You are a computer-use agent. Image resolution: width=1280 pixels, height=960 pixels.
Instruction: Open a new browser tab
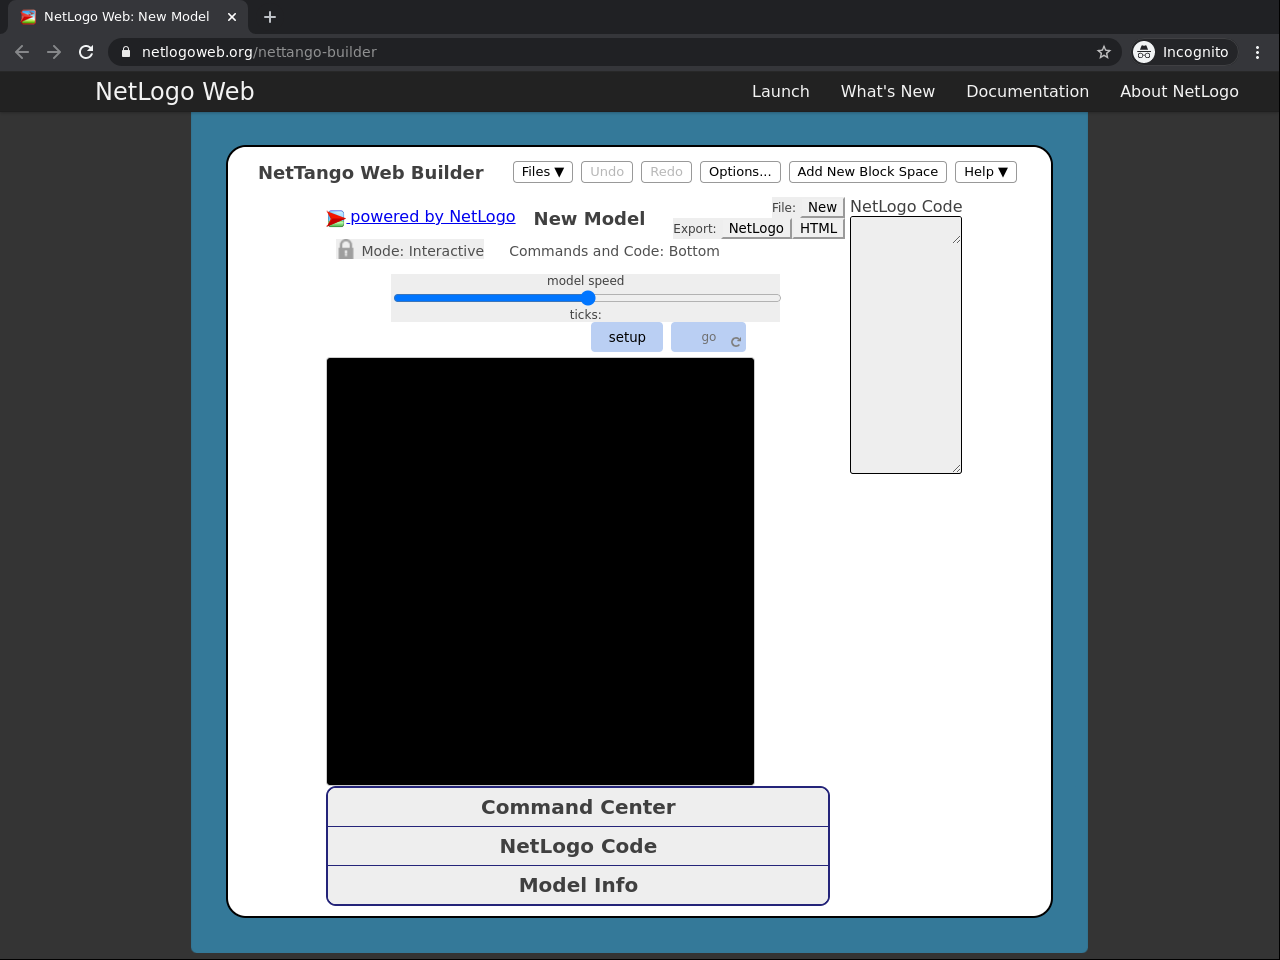click(x=270, y=17)
